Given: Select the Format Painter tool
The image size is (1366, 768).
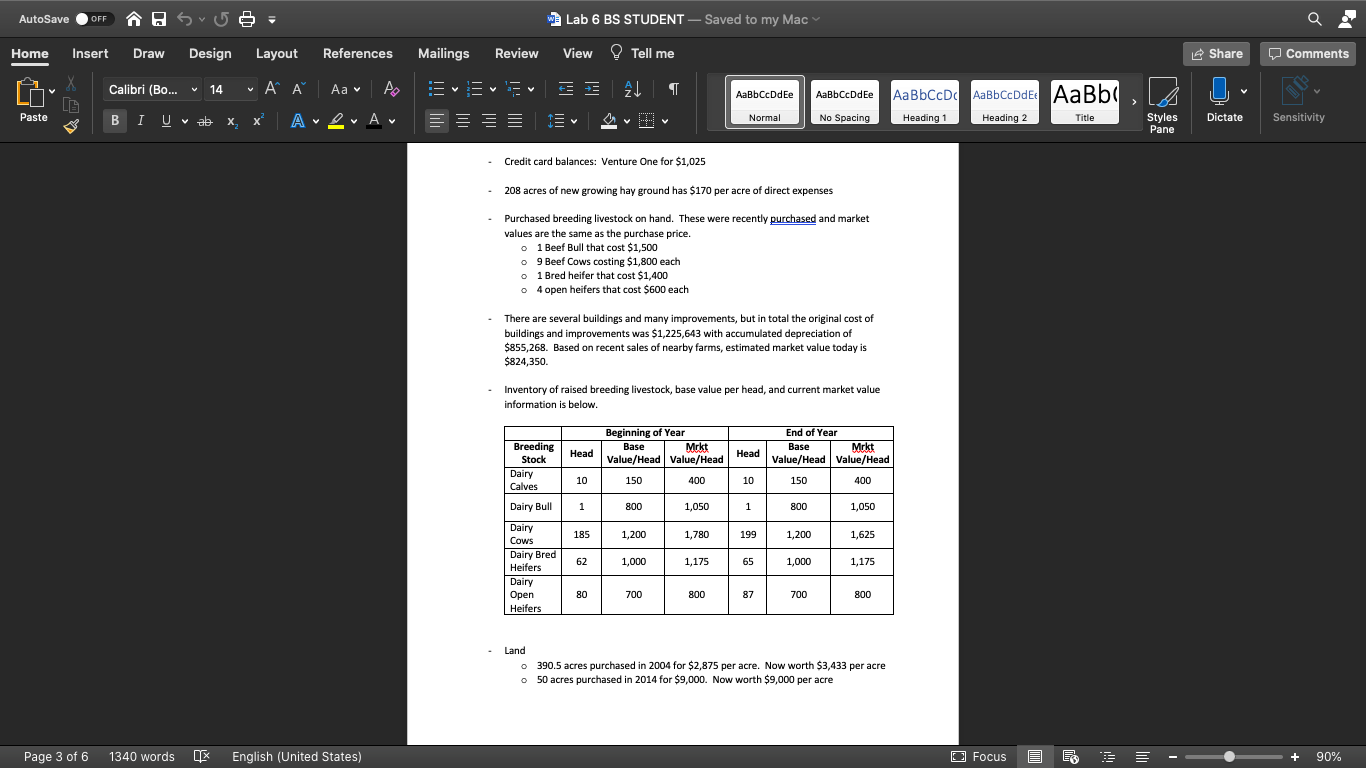Looking at the screenshot, I should [x=70, y=126].
